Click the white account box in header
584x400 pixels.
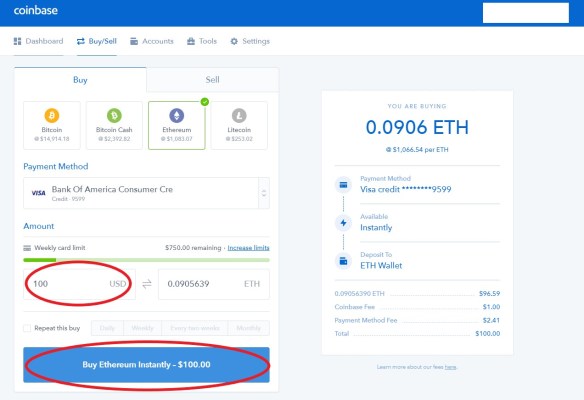point(526,13)
